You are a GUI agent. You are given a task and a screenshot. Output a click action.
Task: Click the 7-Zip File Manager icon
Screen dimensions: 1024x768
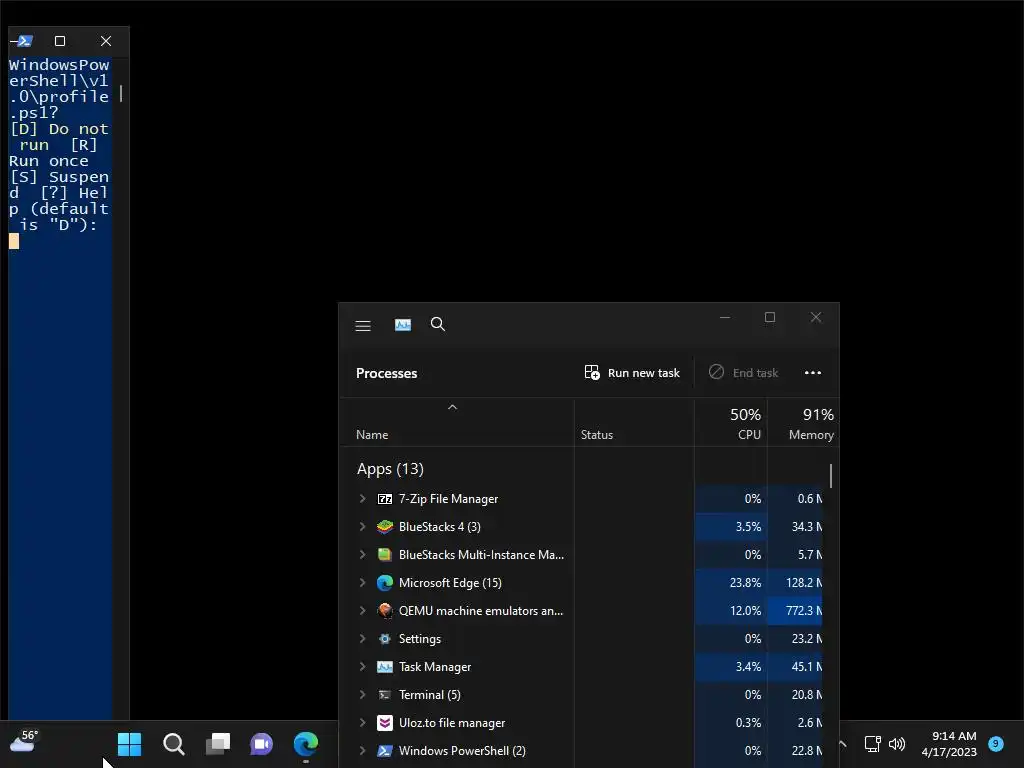point(385,499)
